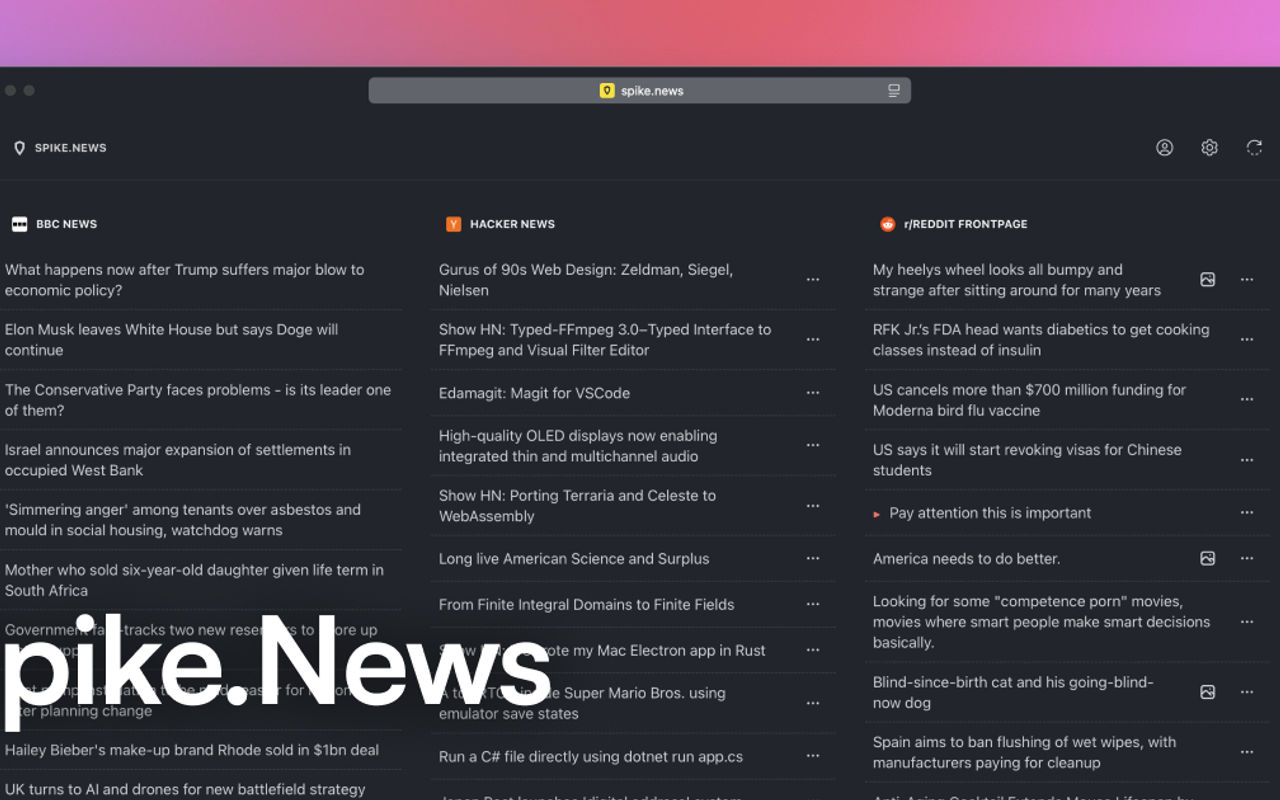Open 'Run a C# file directly' story

click(x=591, y=757)
